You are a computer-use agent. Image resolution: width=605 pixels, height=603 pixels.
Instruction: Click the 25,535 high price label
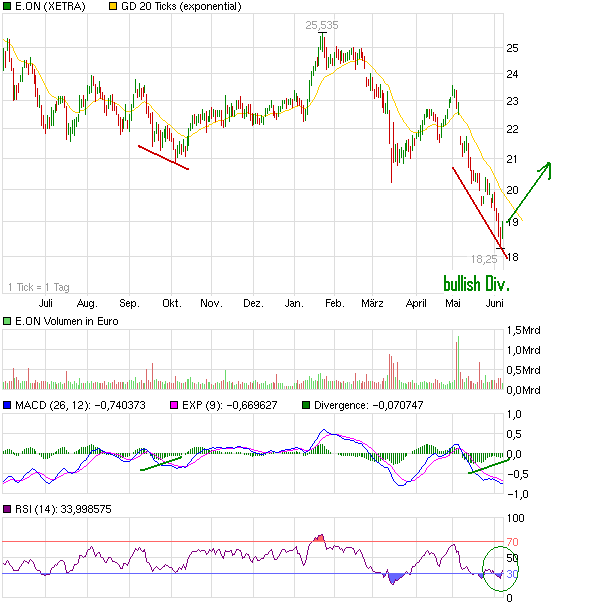point(322,25)
